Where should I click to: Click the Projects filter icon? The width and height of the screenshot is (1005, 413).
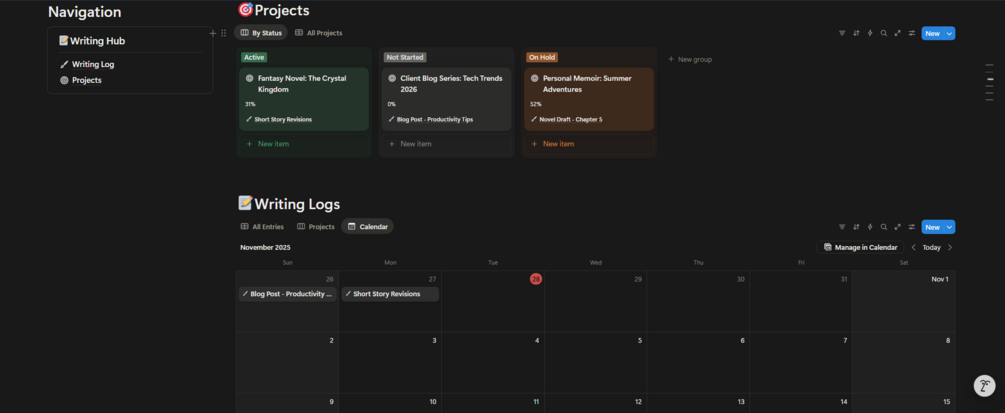842,33
